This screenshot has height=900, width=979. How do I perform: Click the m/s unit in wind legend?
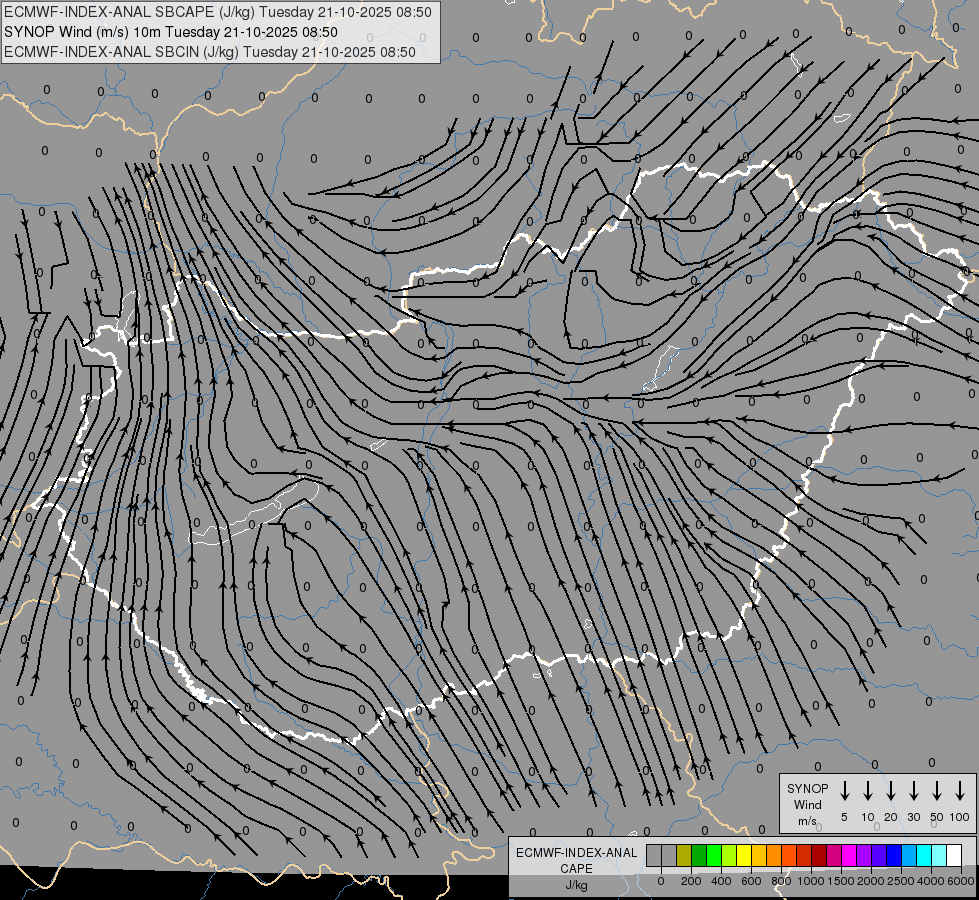click(807, 821)
